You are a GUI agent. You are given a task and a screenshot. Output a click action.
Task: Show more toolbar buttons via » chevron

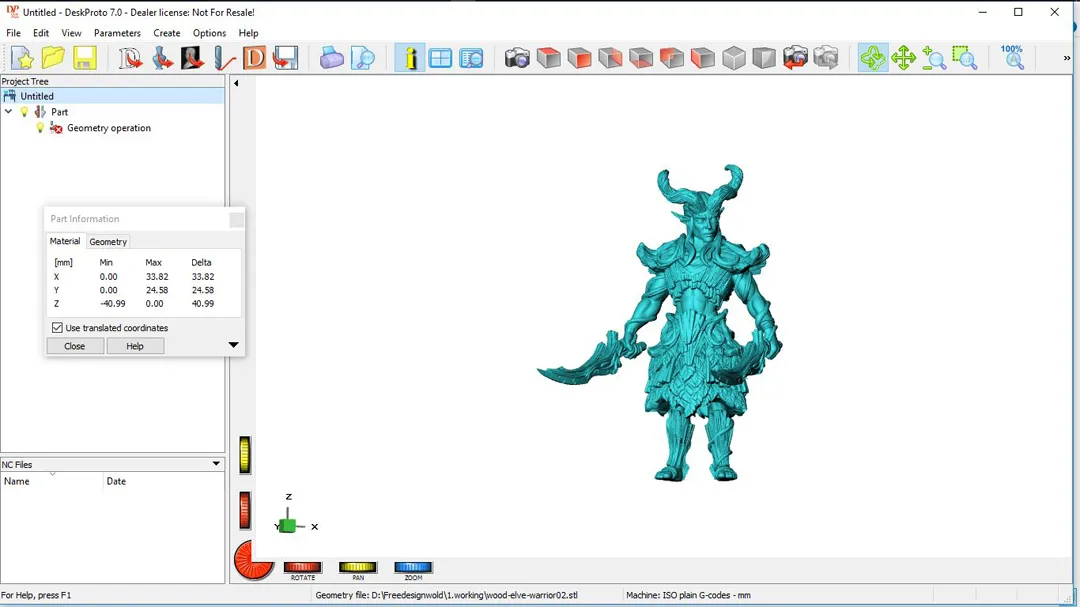coord(1066,58)
